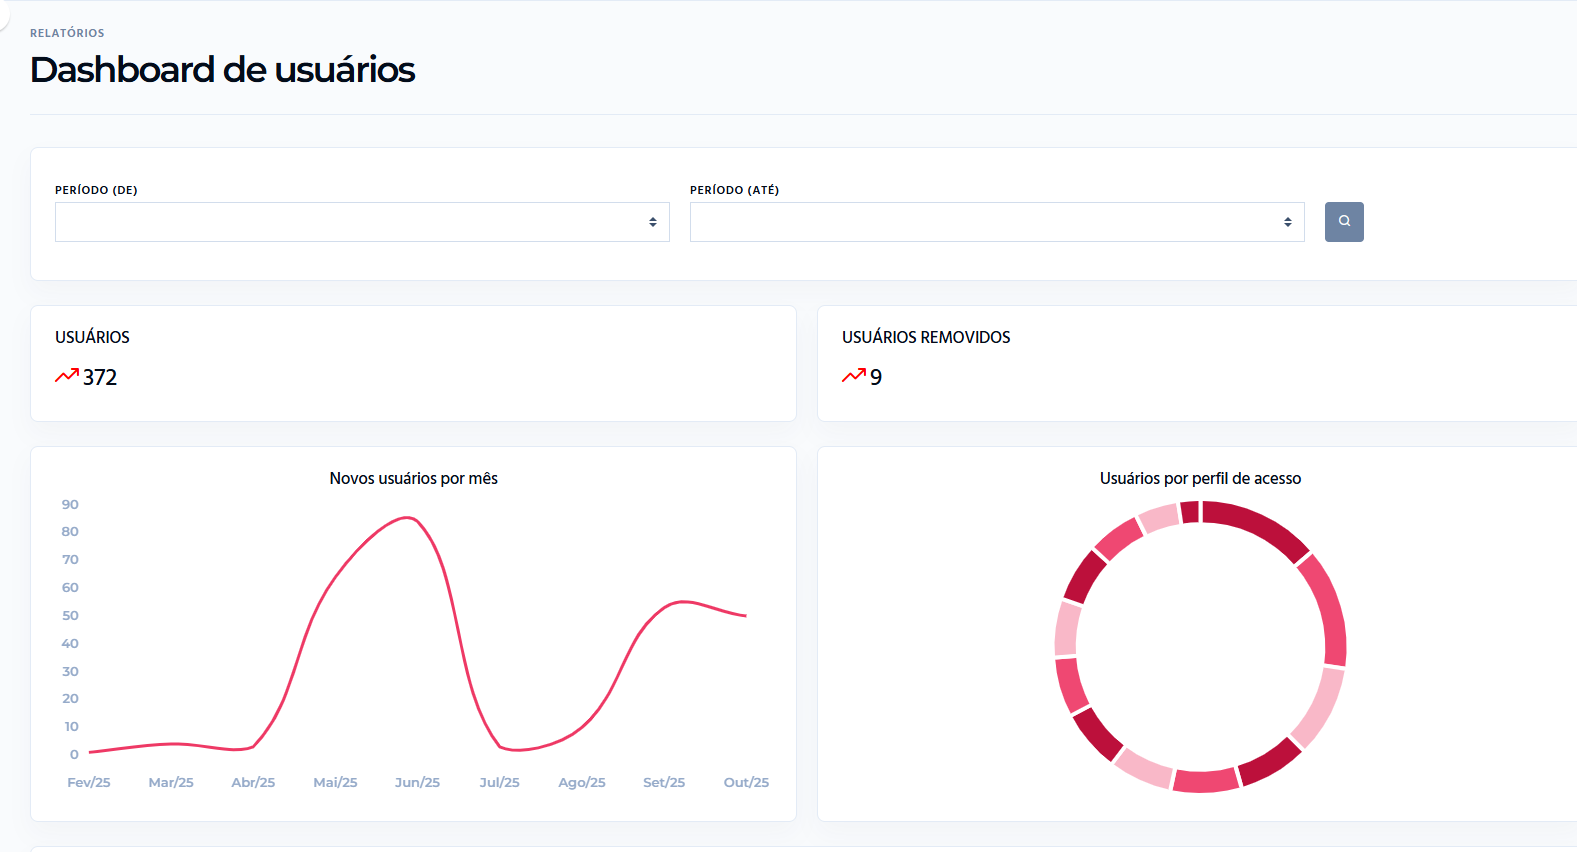
Task: Click the Fev/25 label on the chart axis
Action: [89, 782]
